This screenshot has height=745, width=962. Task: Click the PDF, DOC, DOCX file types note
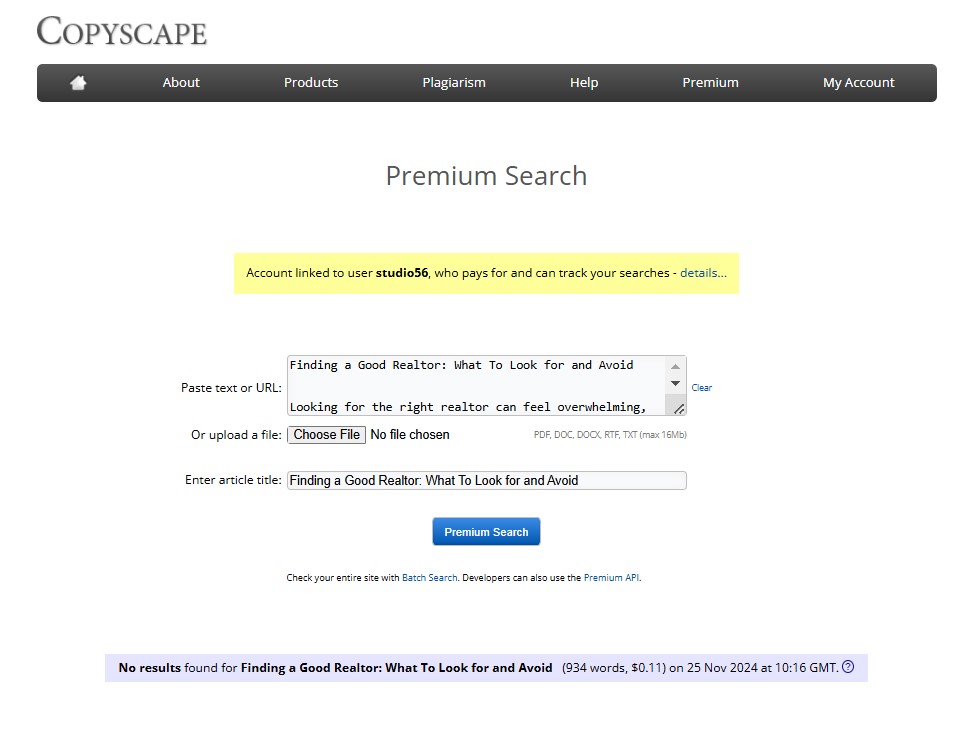pyautogui.click(x=610, y=434)
